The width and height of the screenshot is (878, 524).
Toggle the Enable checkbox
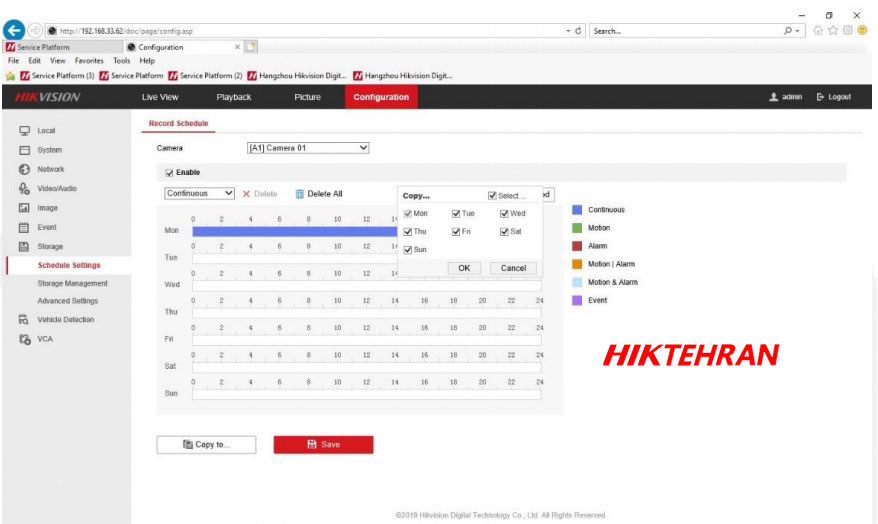pyautogui.click(x=169, y=172)
